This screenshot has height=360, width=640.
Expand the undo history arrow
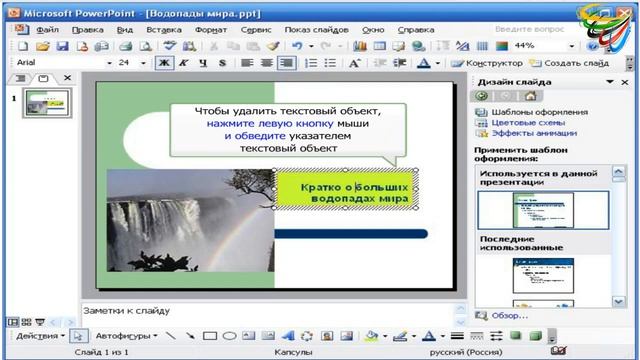coord(311,46)
